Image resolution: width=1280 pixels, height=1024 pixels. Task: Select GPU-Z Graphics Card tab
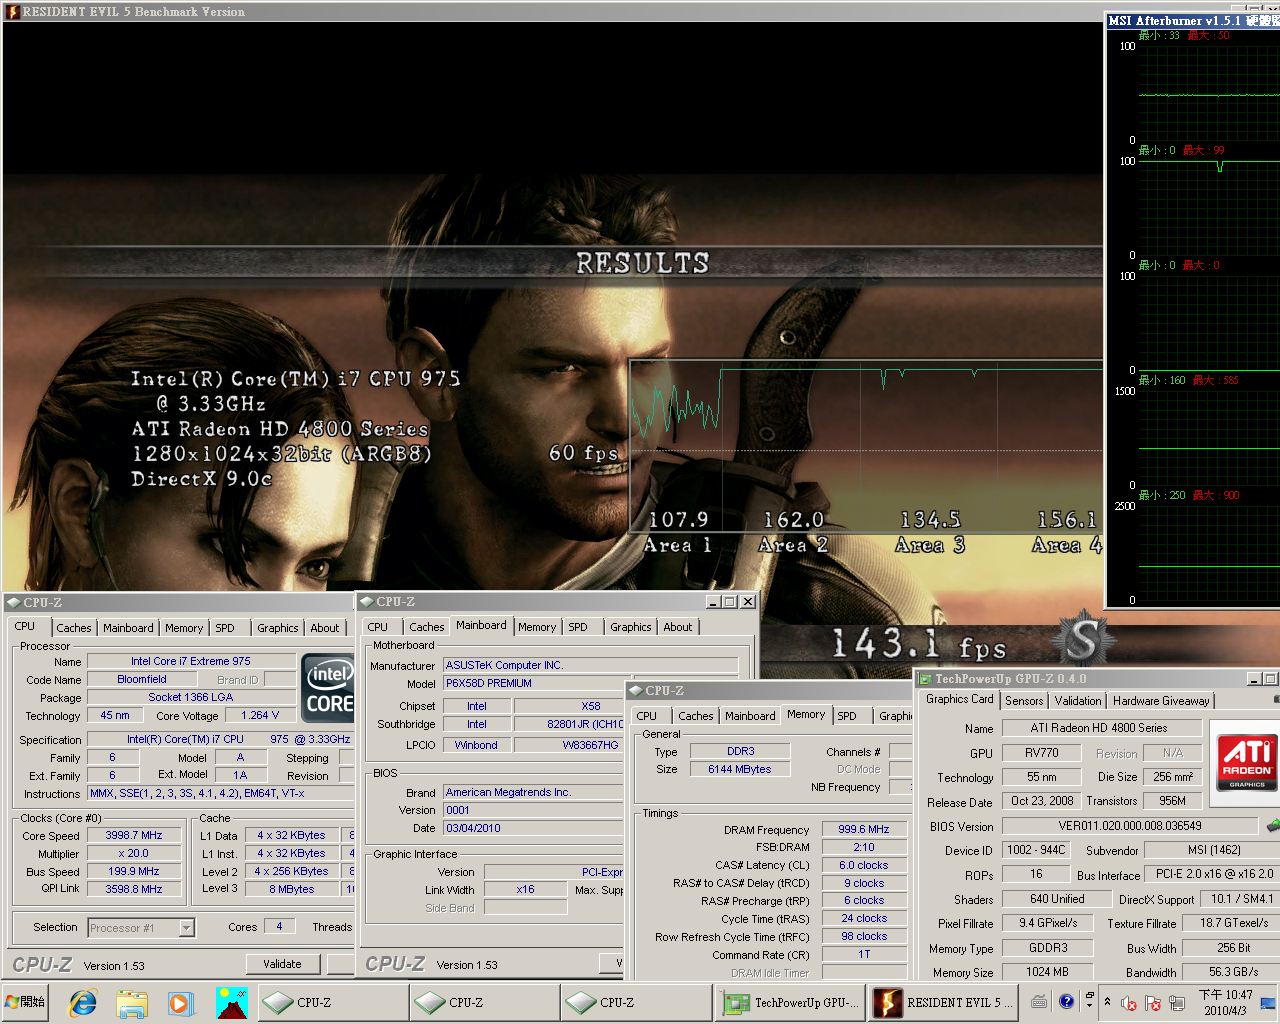point(960,699)
